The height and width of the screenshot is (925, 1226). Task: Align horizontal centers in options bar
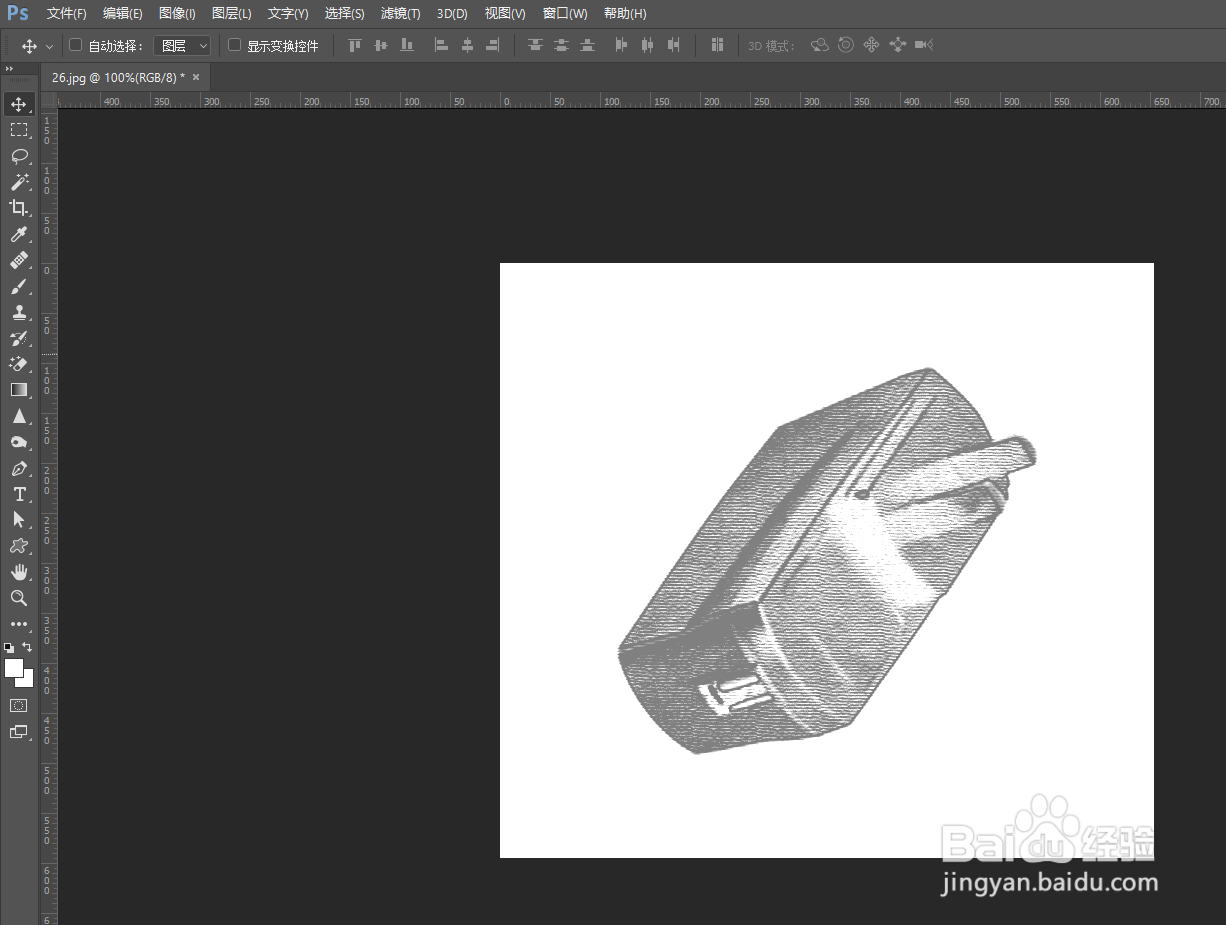467,45
